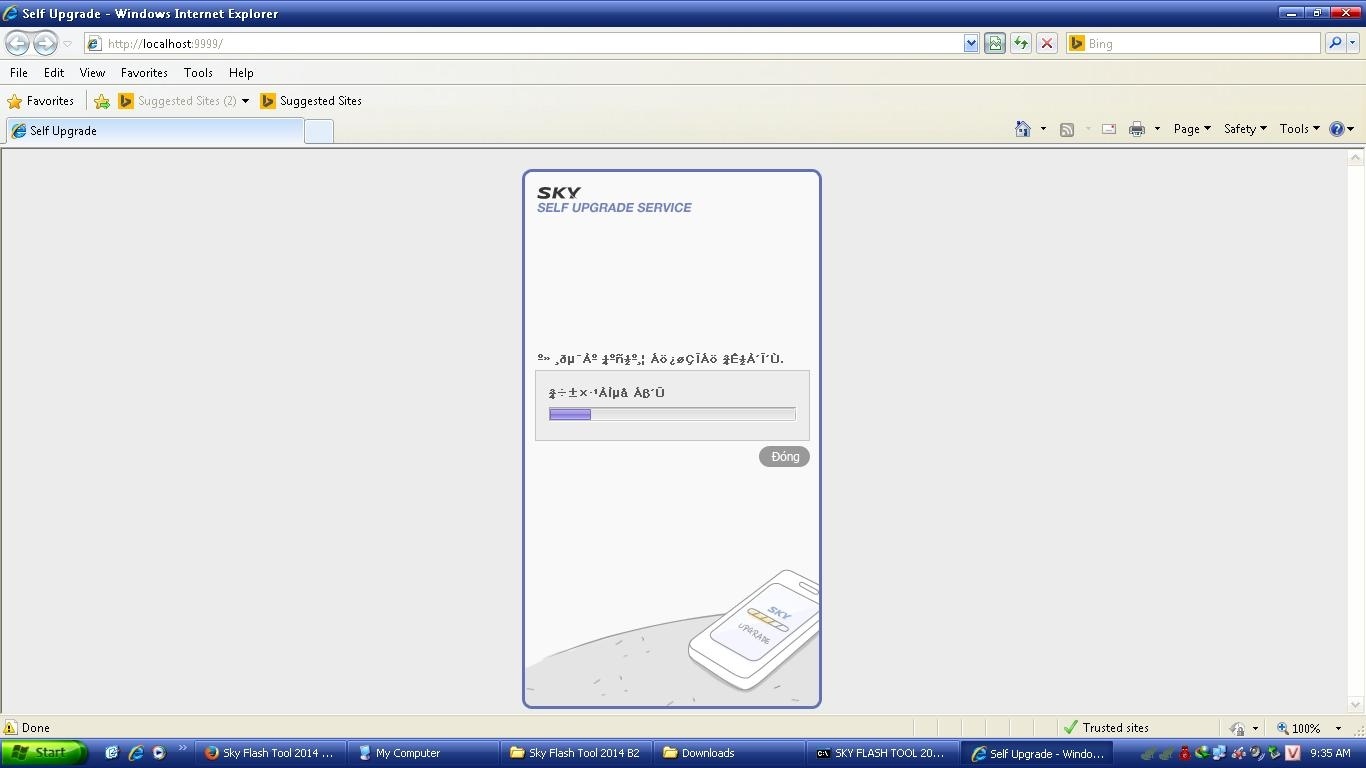Show the desktop from Quick Launch
Screen dimensions: 1366x768
[x=112, y=753]
